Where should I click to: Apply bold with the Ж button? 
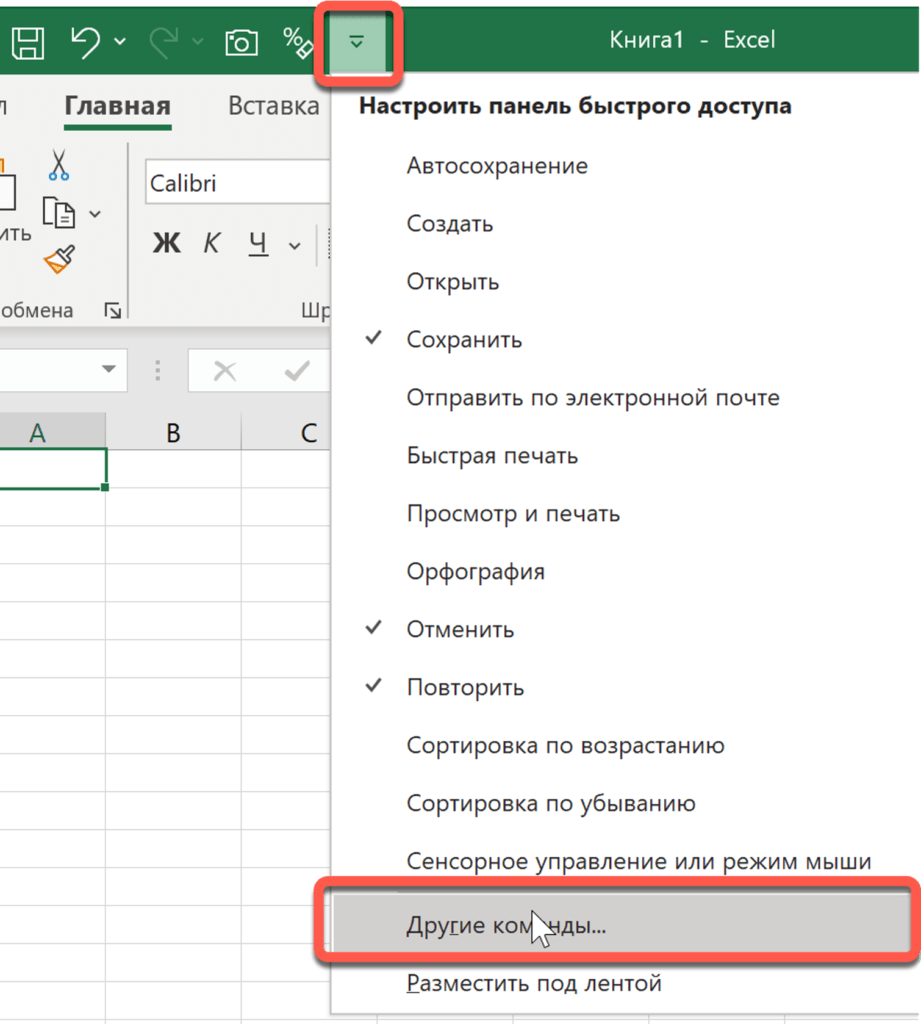(x=166, y=243)
